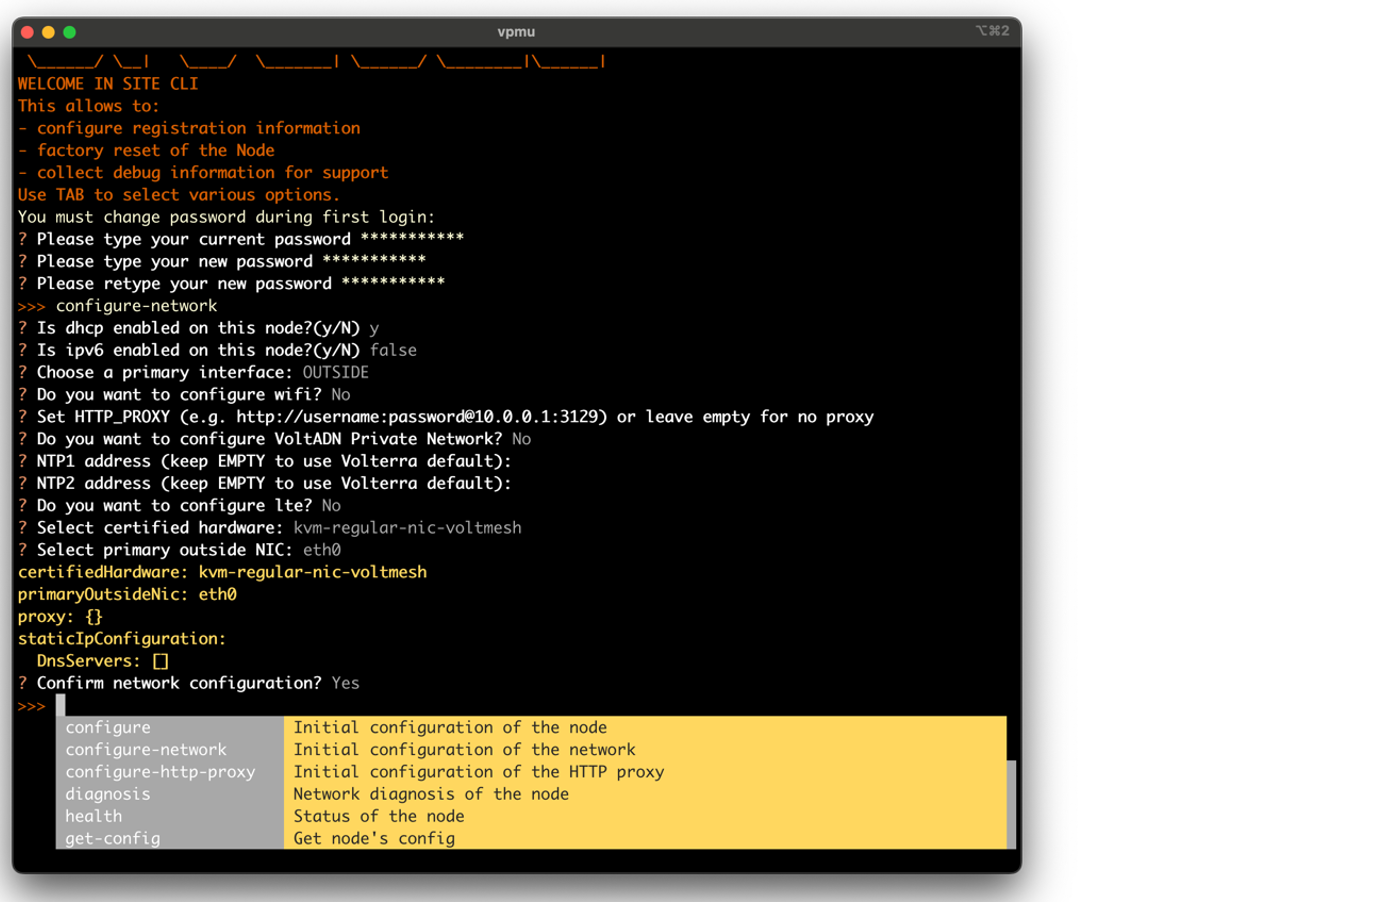
Task: Select the "configure-http-proxy" command option
Action: pos(159,771)
